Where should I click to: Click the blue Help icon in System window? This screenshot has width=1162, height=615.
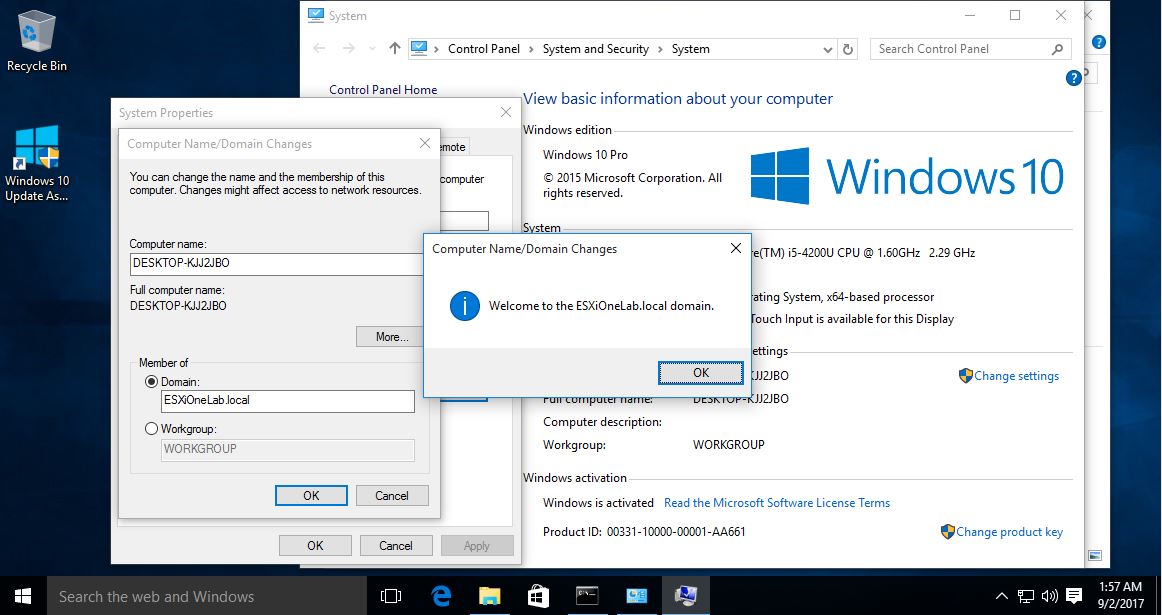pos(1073,78)
